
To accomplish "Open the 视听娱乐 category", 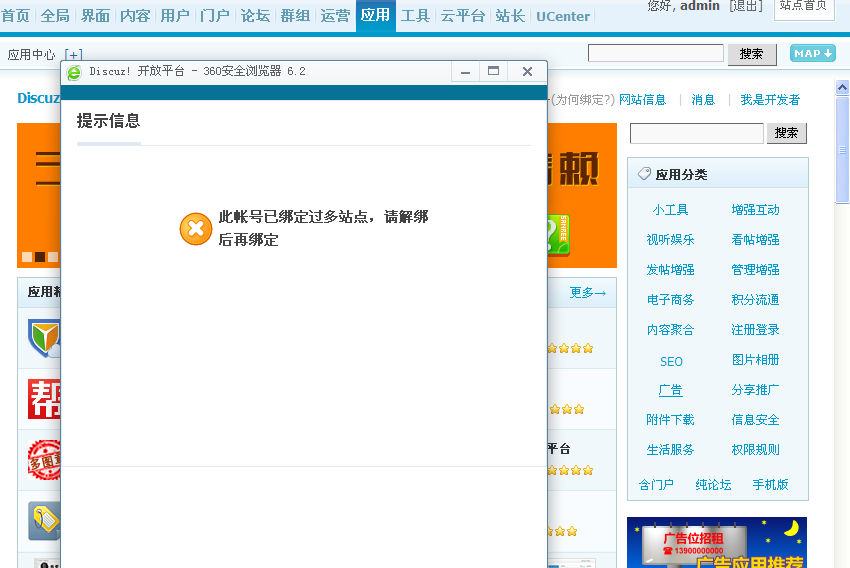I will coord(671,240).
